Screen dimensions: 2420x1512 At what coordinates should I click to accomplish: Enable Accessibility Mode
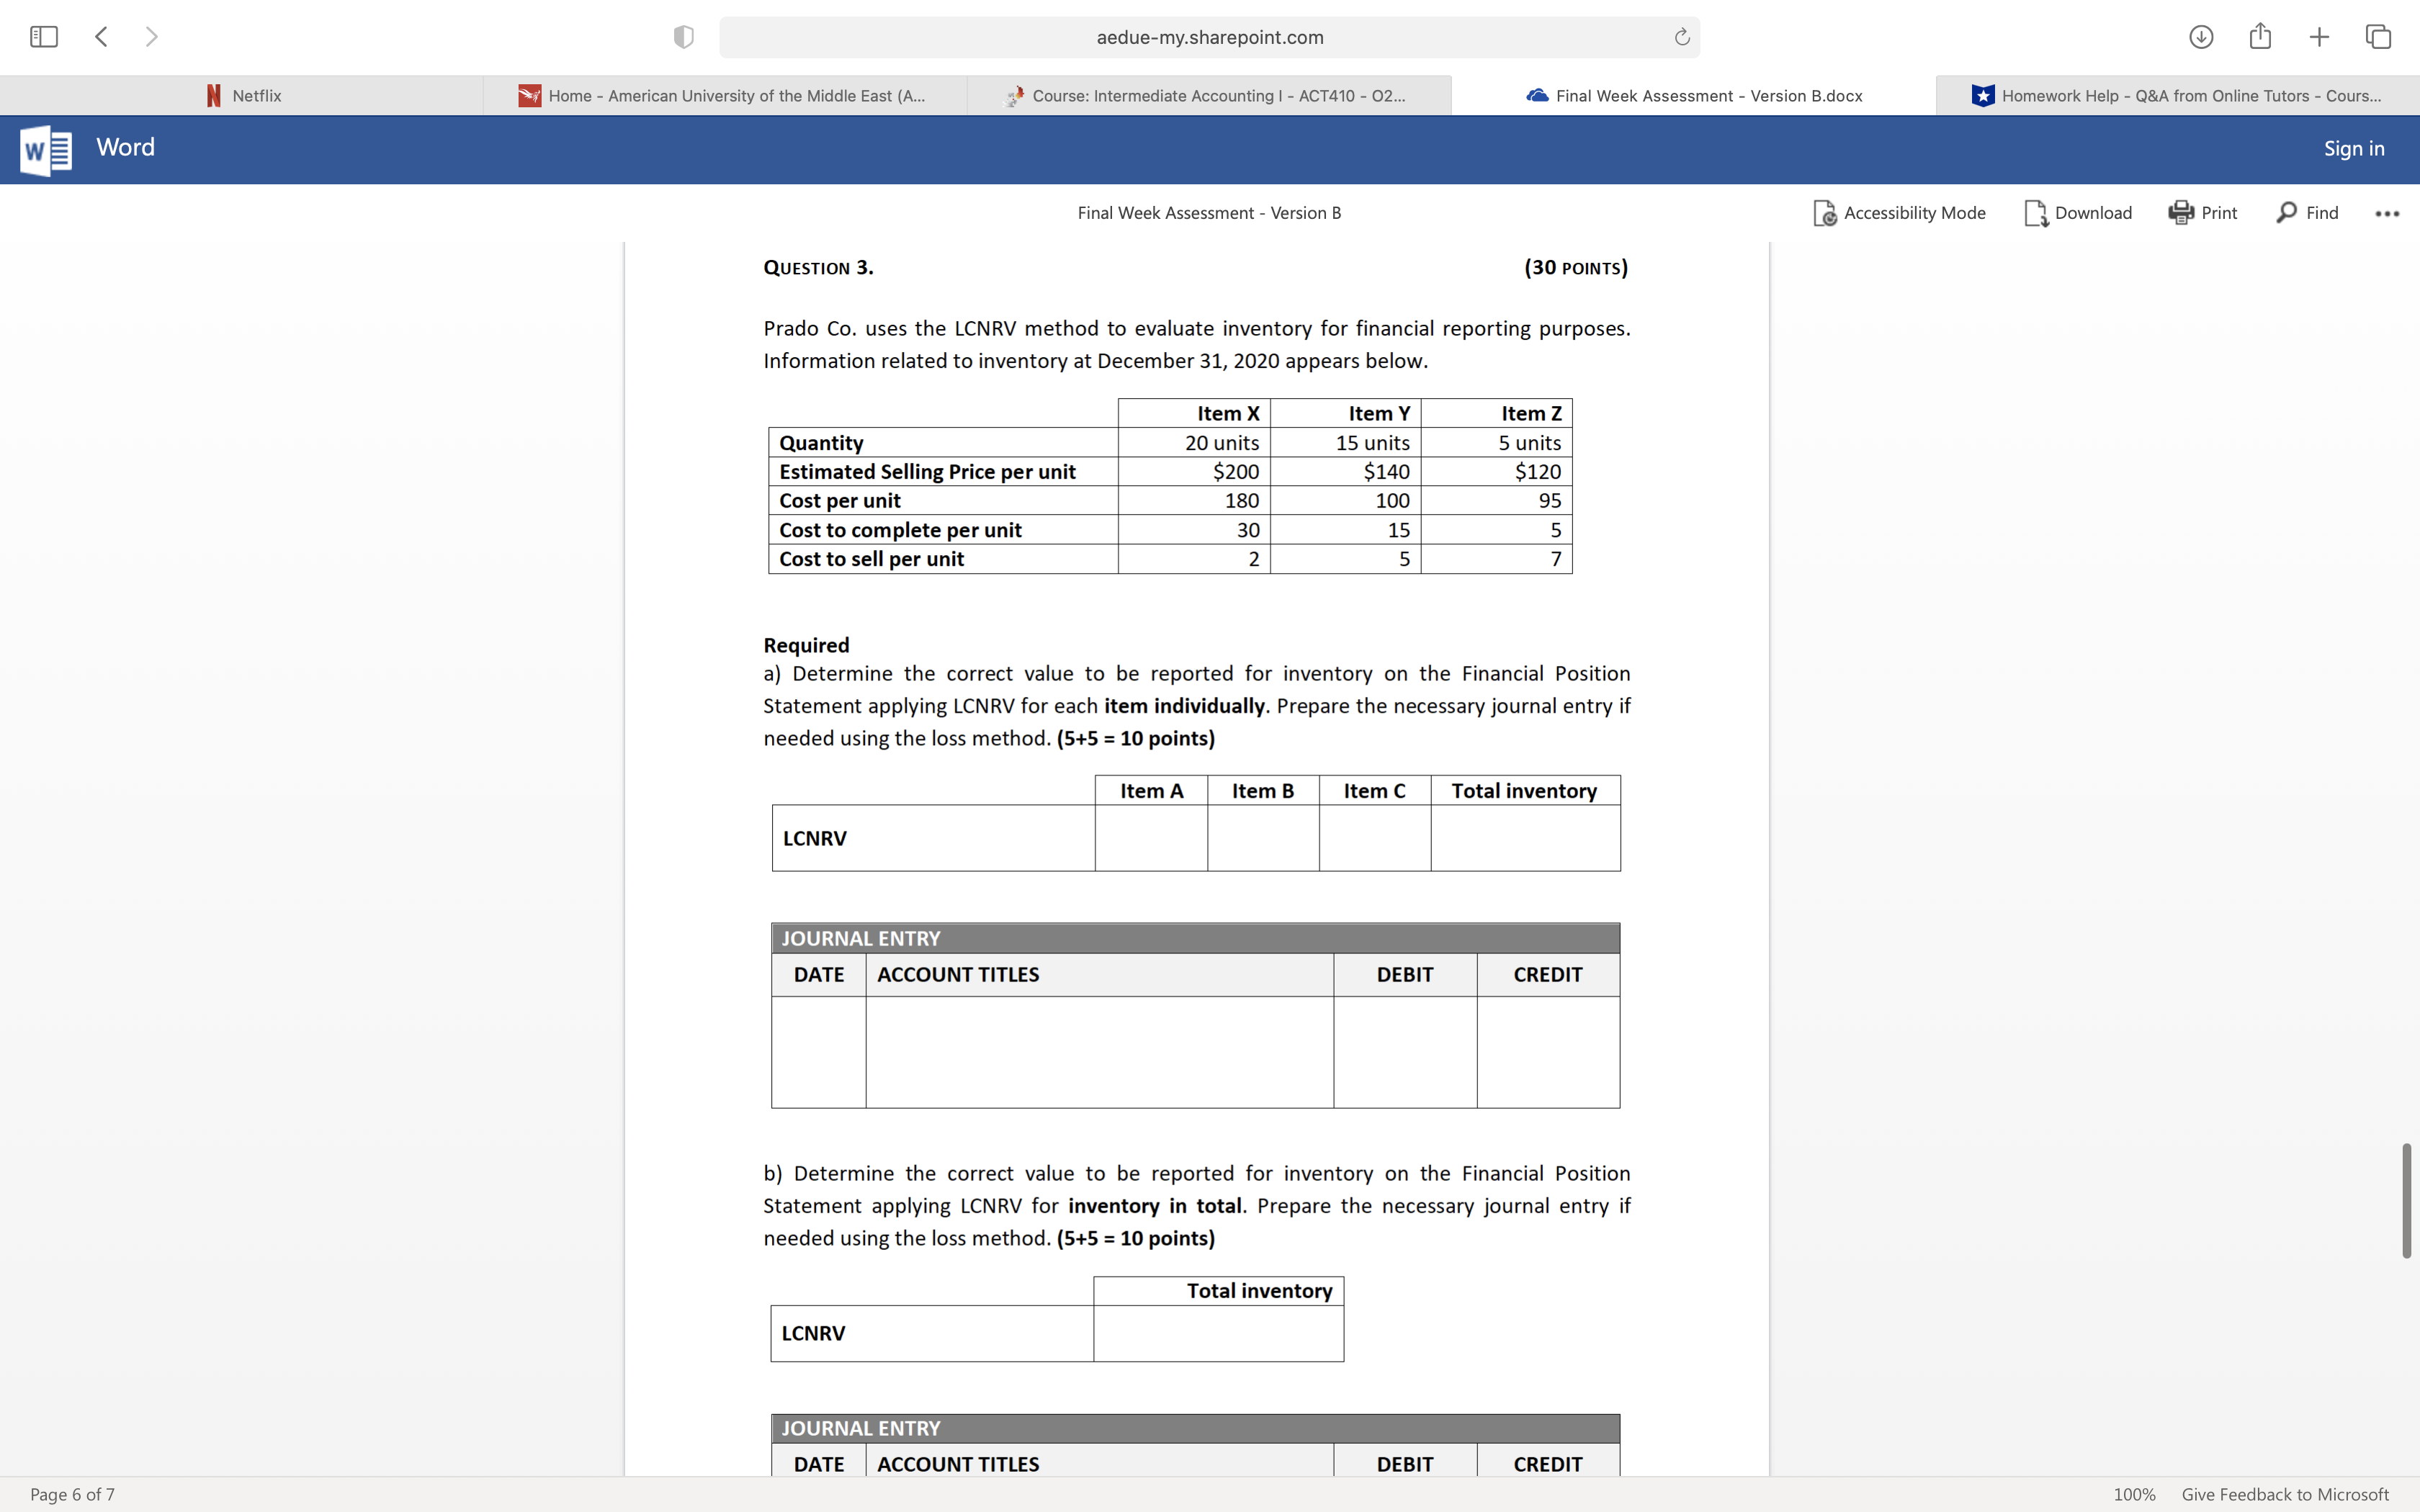click(1899, 213)
